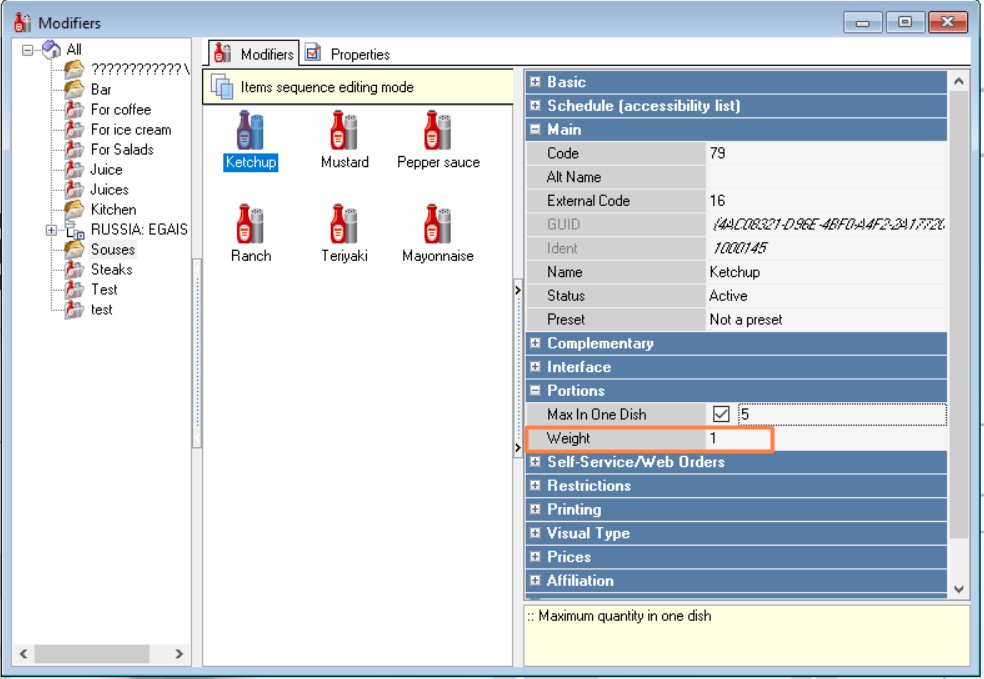Image resolution: width=984 pixels, height=679 pixels.
Task: Select the Souses group label
Action: point(113,249)
